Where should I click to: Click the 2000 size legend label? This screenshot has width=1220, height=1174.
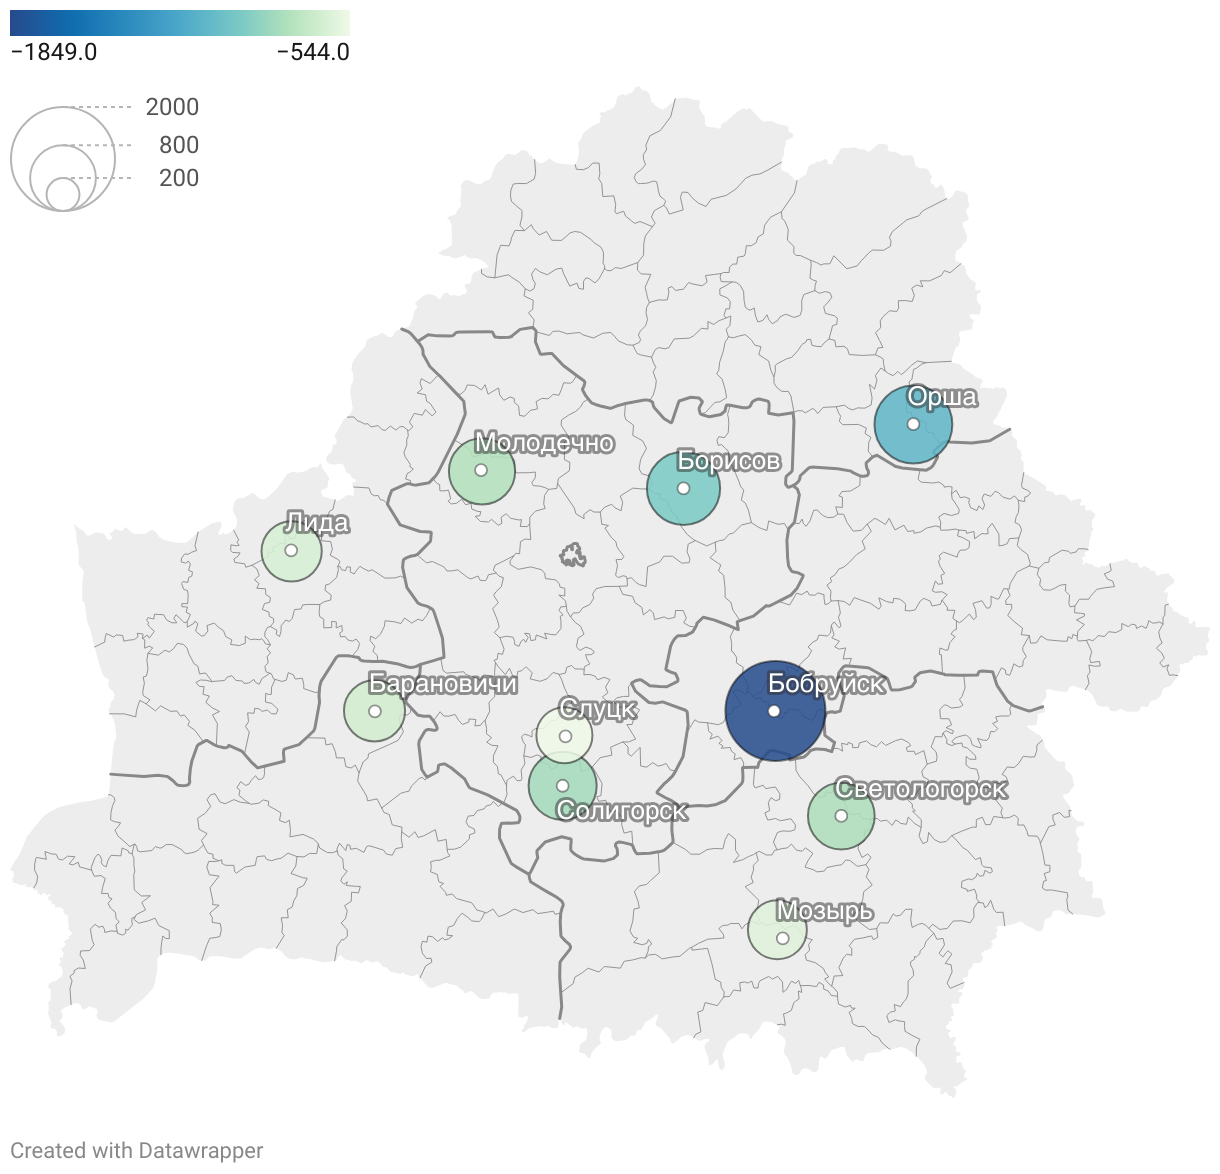coord(172,107)
